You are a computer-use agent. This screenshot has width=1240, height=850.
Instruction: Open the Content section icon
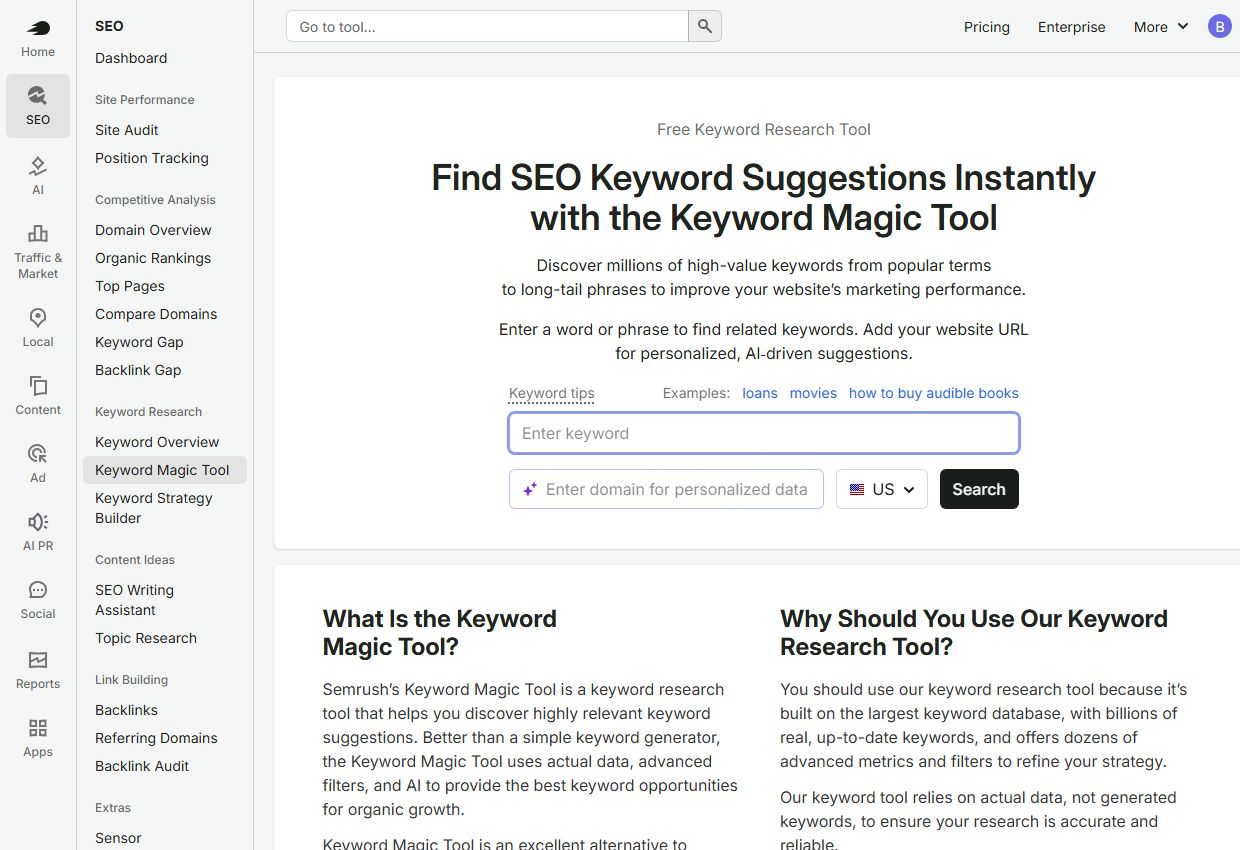click(38, 386)
